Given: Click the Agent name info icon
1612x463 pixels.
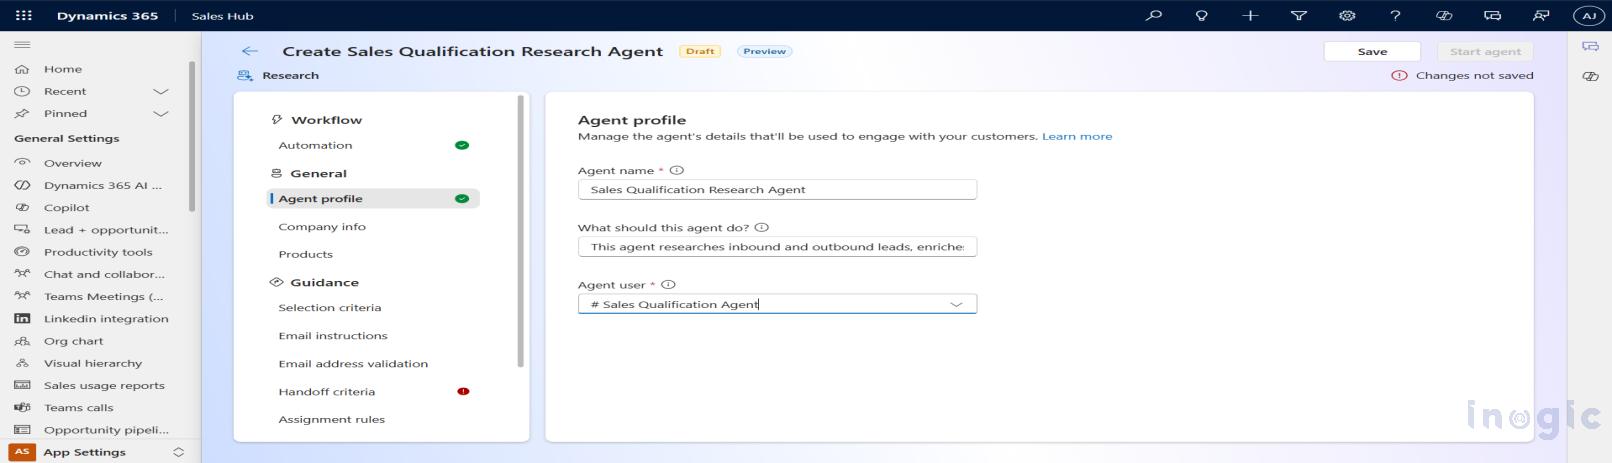Looking at the screenshot, I should pos(677,171).
